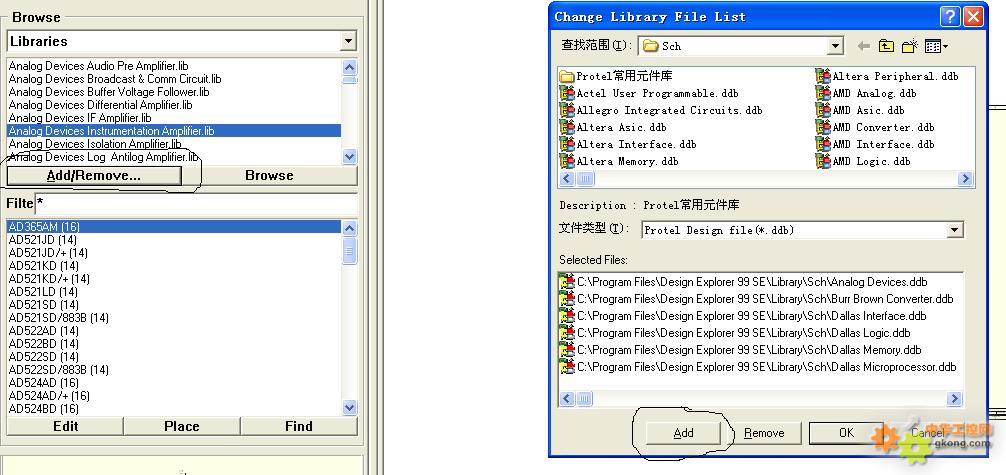The height and width of the screenshot is (475, 1006).
Task: Select Analog Devices IF Amplifier.lib
Action: (80, 118)
